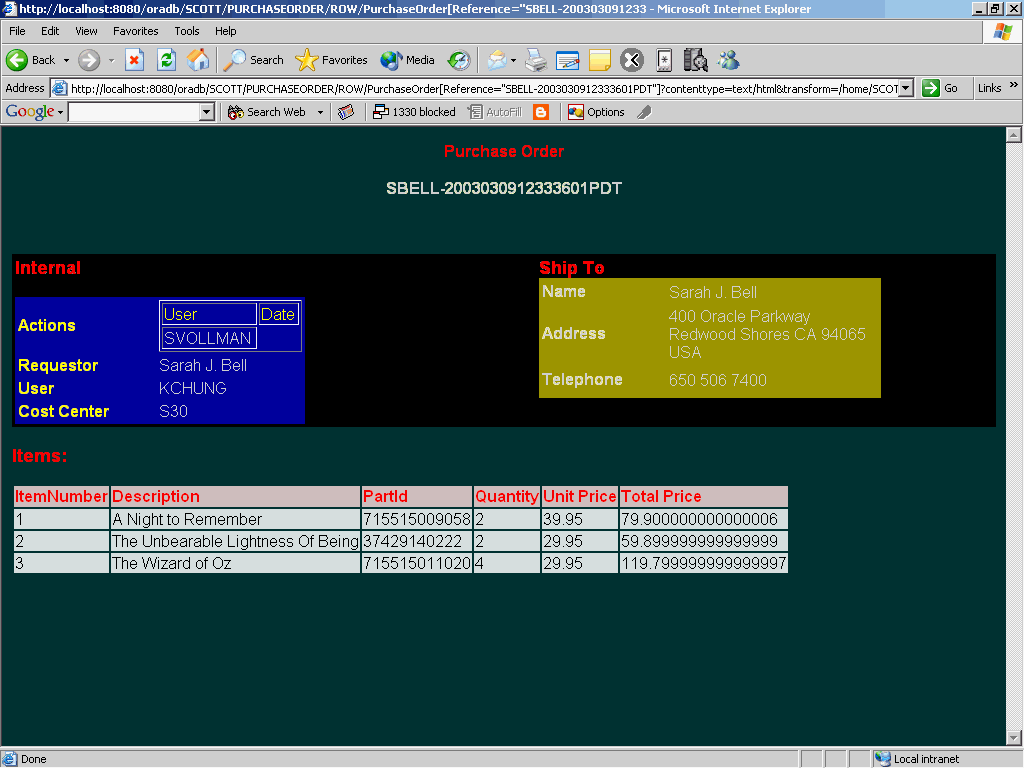This screenshot has width=1024, height=768.
Task: Open the browser Search panel
Action: click(x=253, y=60)
